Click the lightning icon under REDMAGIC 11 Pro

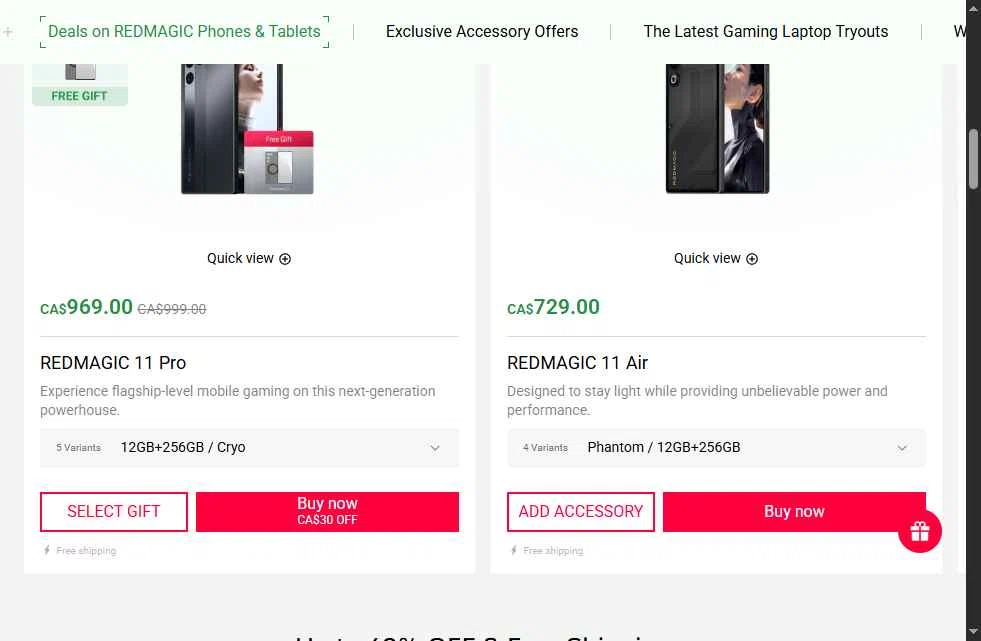click(47, 551)
